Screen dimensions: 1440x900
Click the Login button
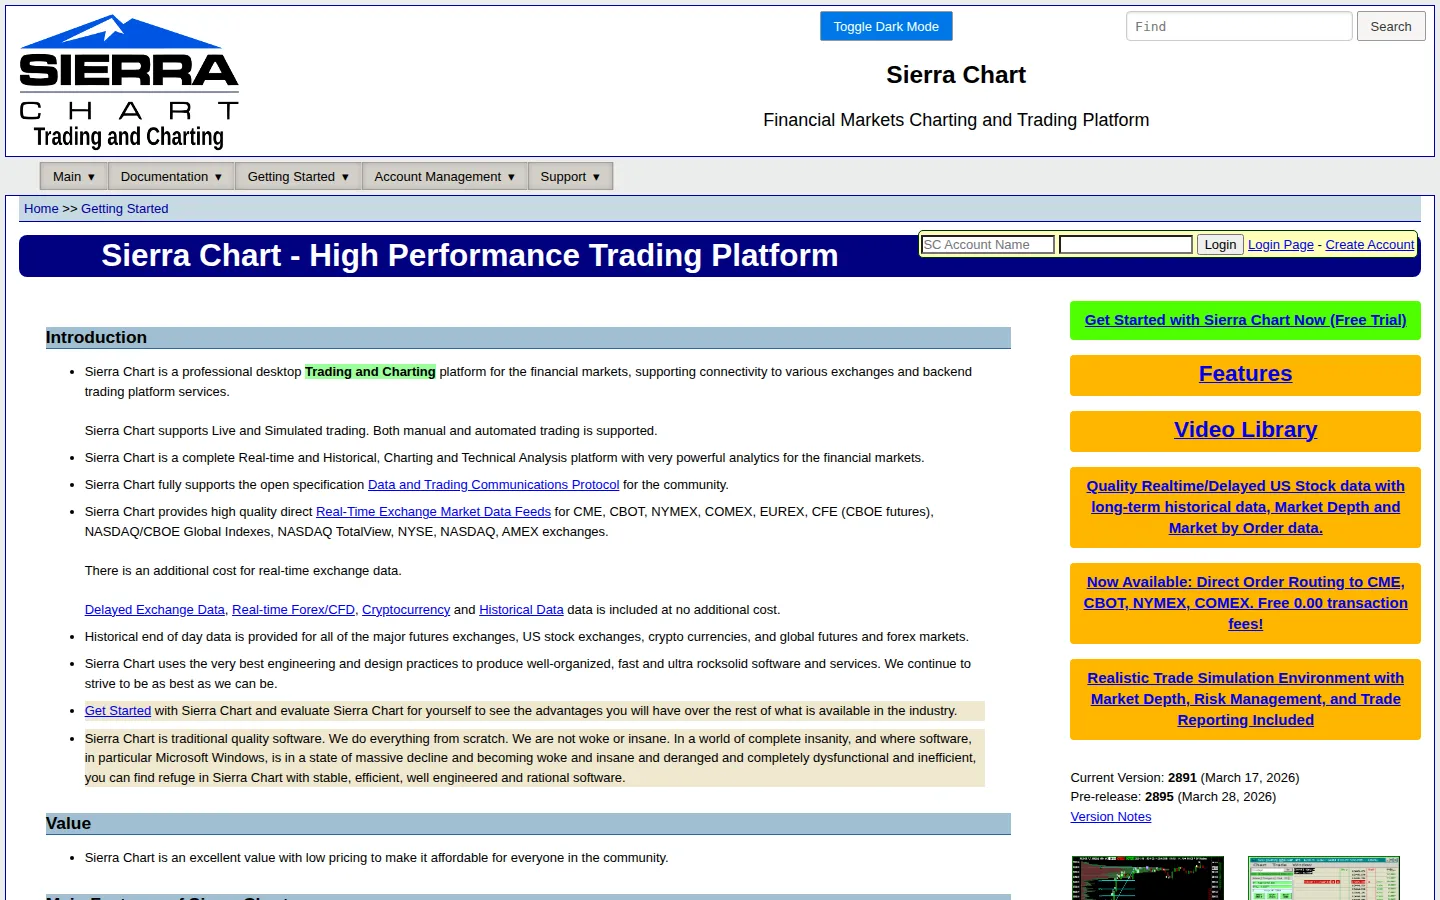pyautogui.click(x=1220, y=245)
